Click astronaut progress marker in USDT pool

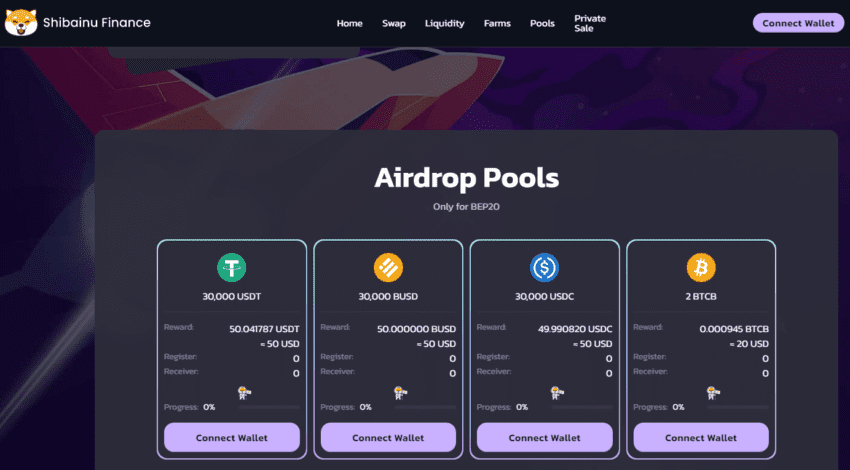pyautogui.click(x=244, y=392)
